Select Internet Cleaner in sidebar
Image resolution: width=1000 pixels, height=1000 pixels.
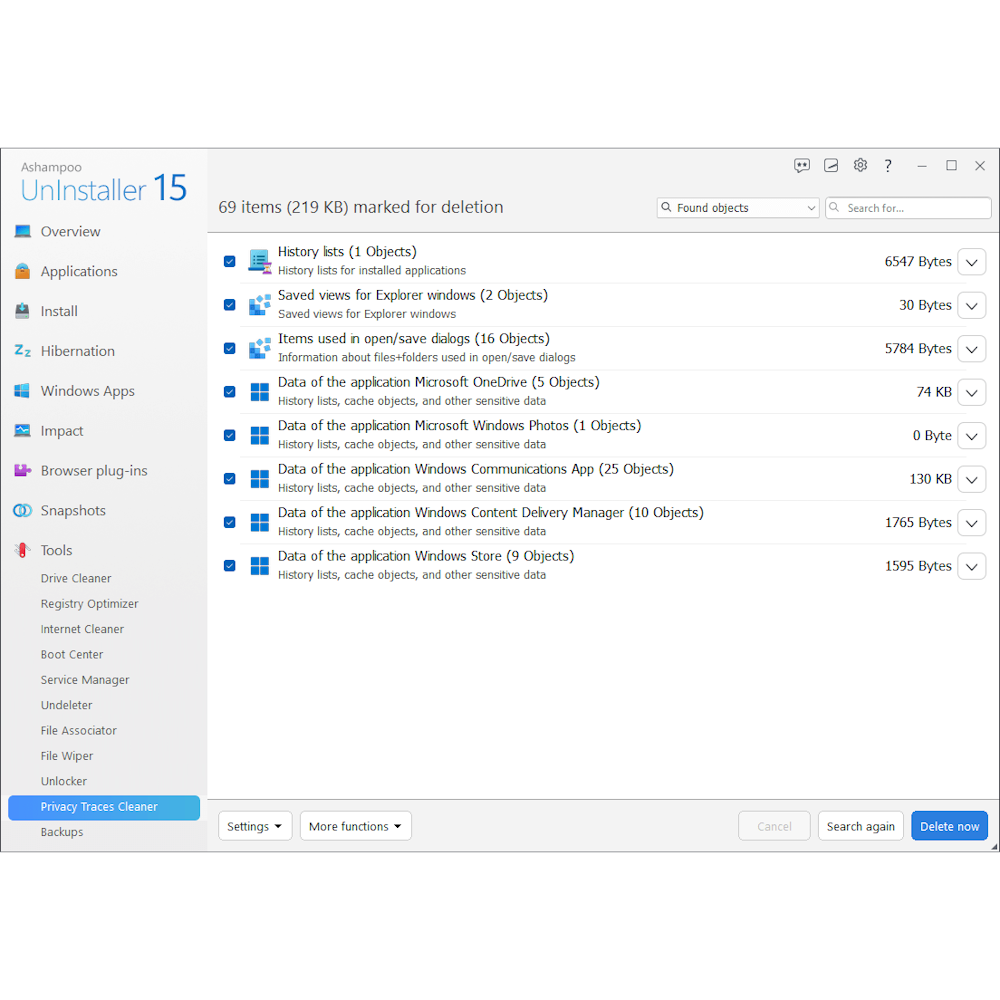[x=82, y=629]
